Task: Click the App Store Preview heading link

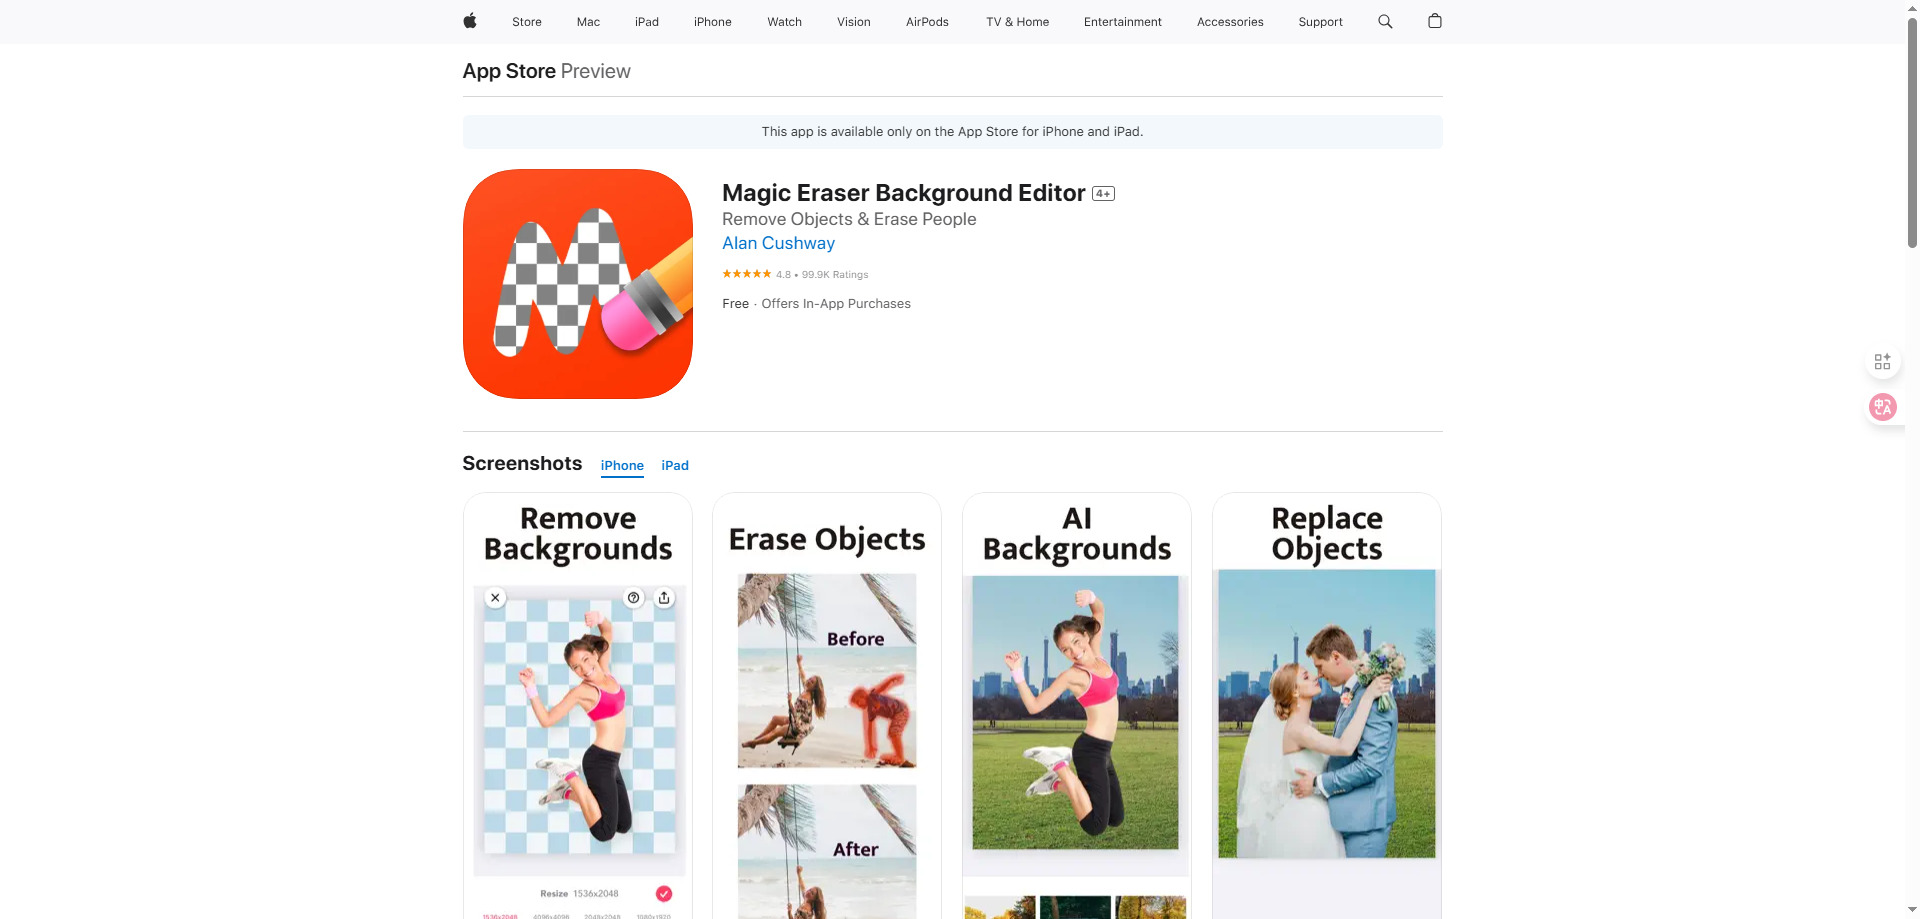Action: click(x=546, y=71)
